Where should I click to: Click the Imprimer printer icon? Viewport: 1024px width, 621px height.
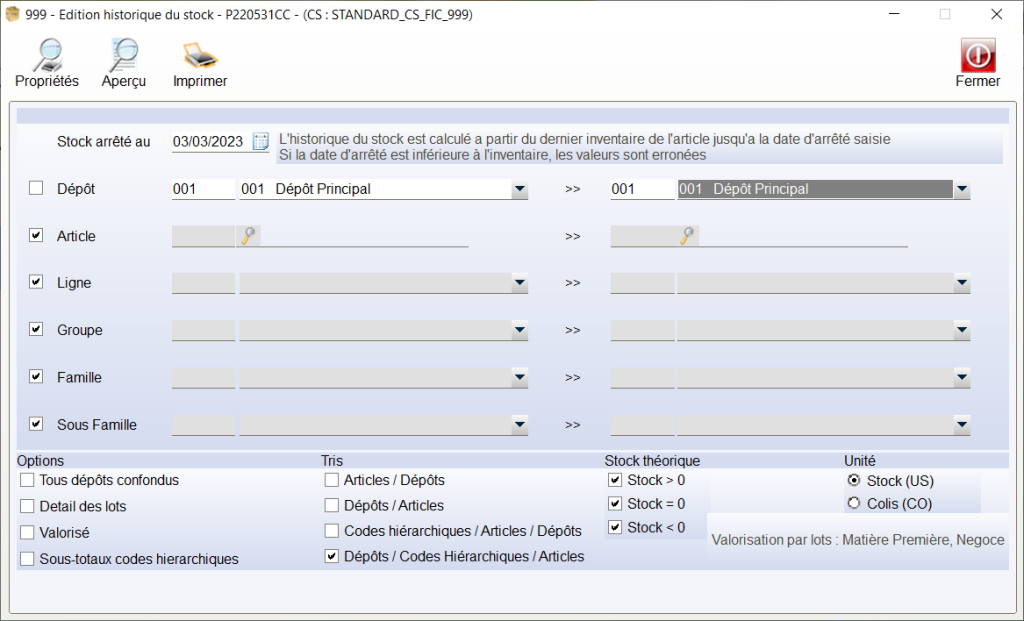tap(199, 55)
